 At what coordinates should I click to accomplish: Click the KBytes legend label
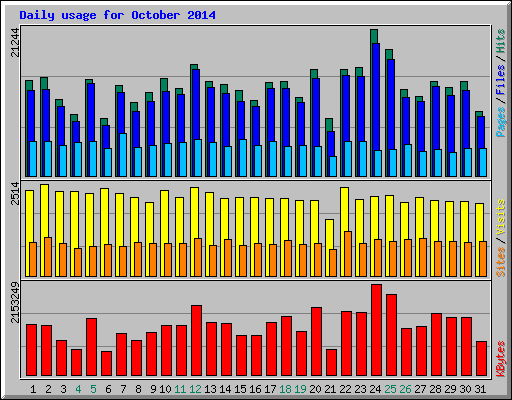point(501,359)
